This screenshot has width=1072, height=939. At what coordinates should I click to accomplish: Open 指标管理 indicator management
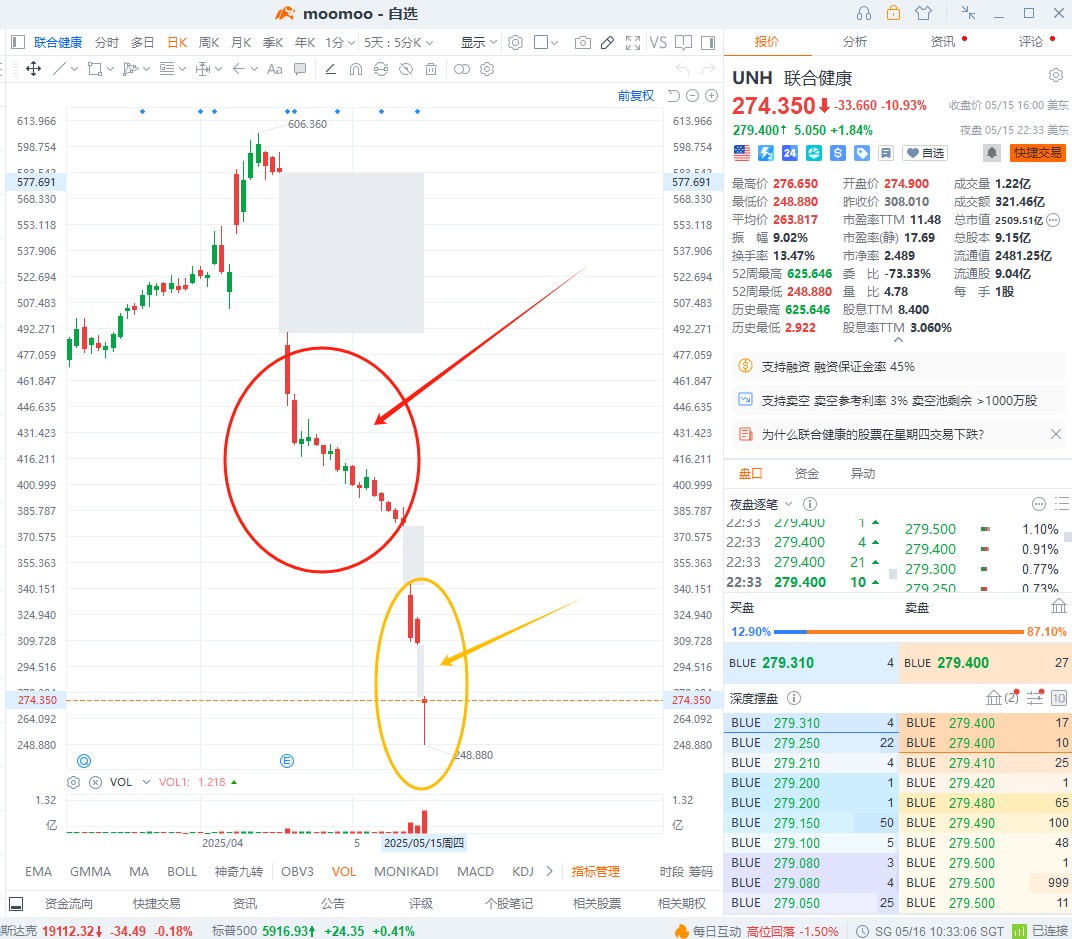(x=595, y=871)
